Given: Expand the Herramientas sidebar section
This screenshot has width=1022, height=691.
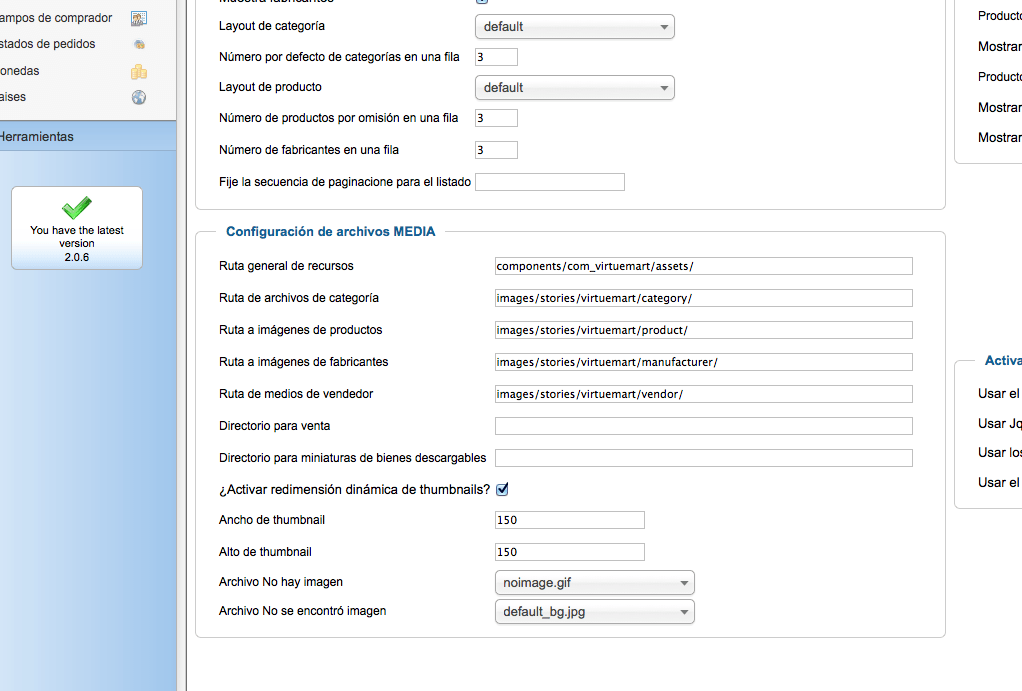Looking at the screenshot, I should (88, 136).
